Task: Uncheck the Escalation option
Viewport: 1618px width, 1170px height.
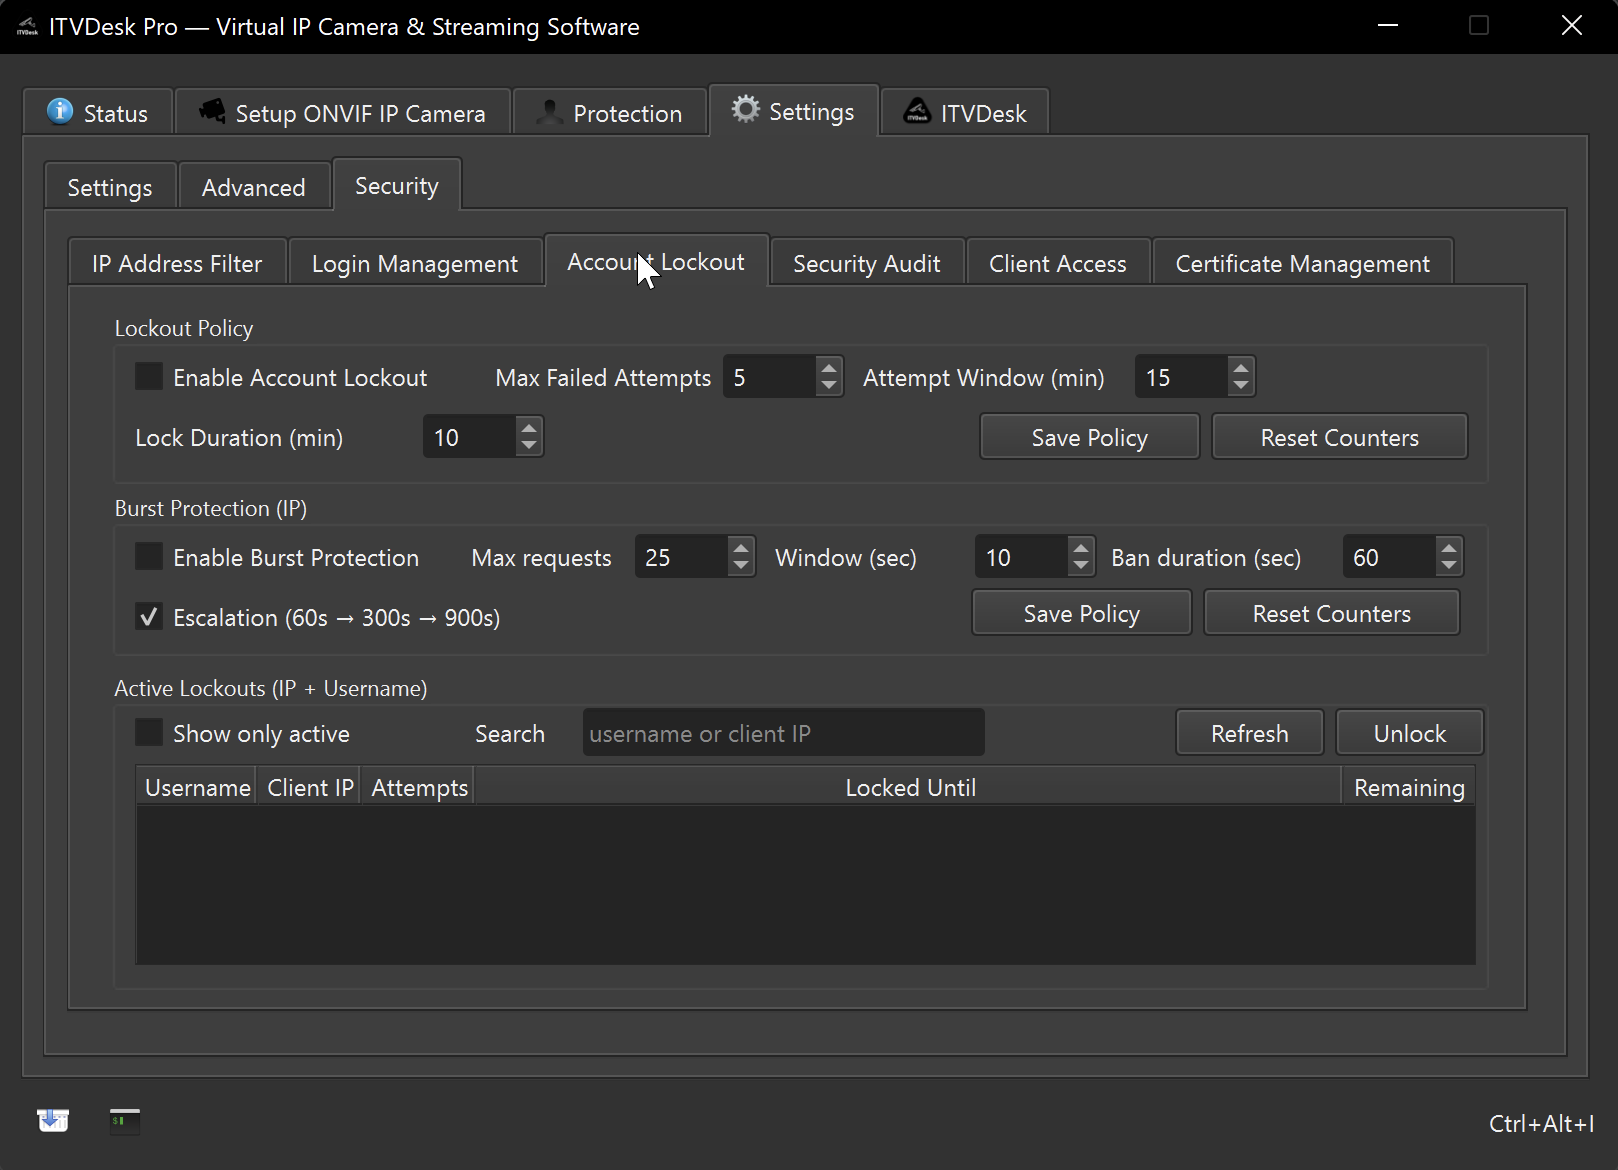Action: (x=149, y=617)
